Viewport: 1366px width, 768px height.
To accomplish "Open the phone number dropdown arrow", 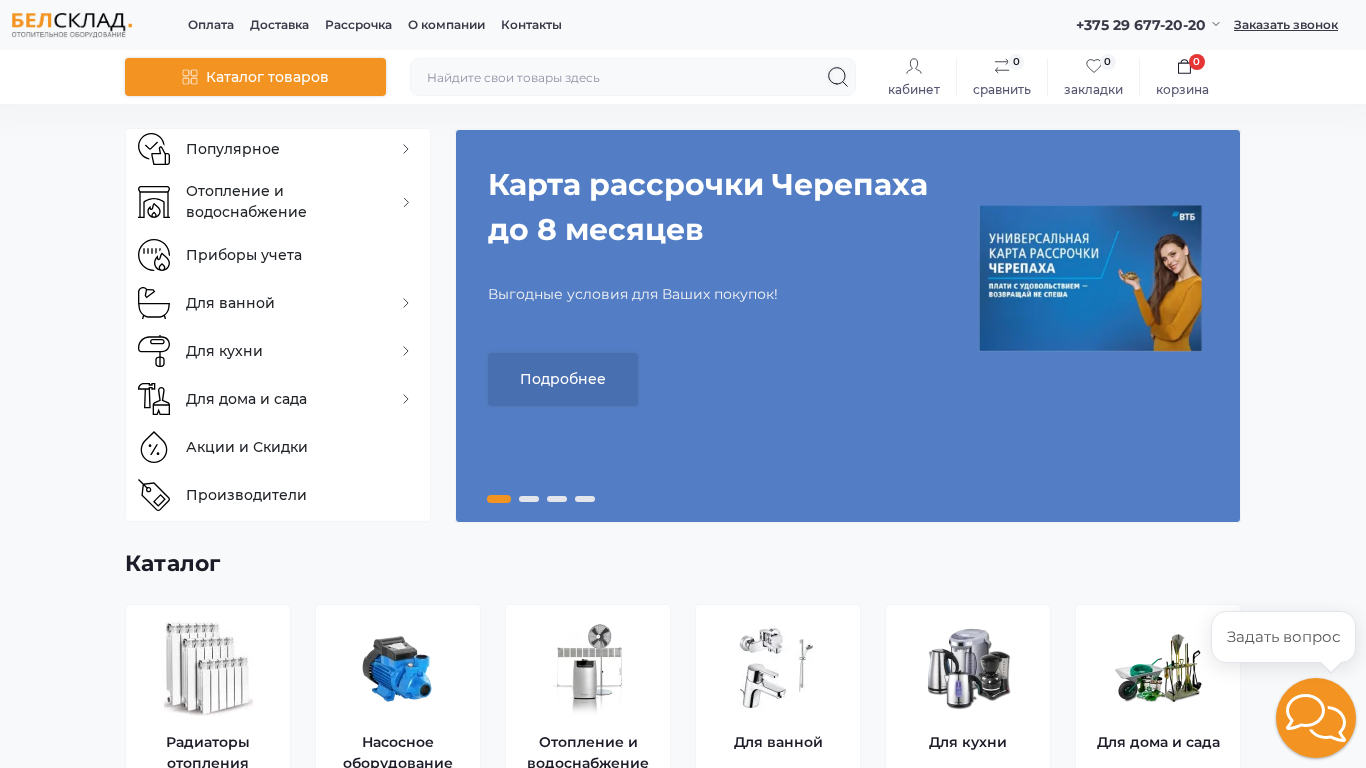I will (x=1216, y=24).
